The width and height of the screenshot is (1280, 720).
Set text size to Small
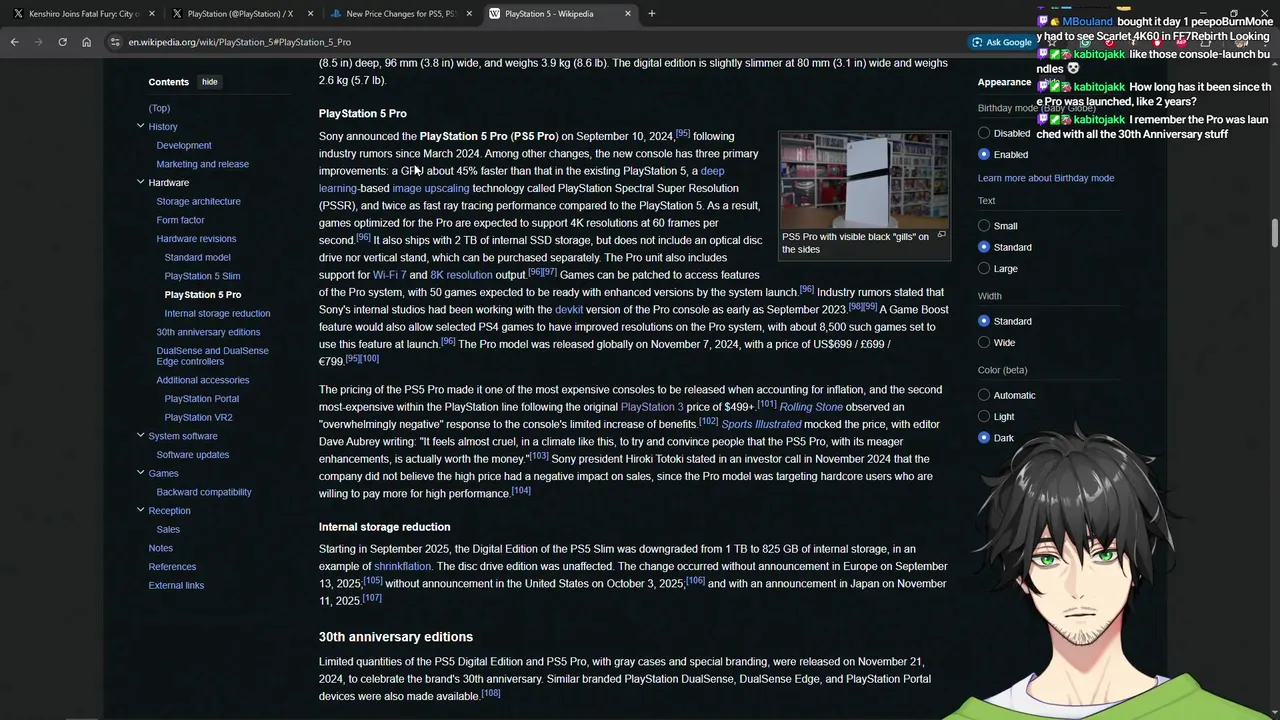[984, 226]
